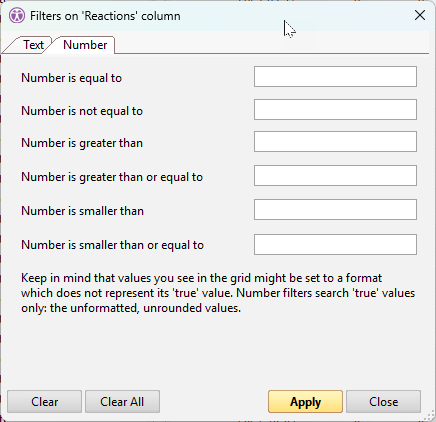Viewport: 436px width, 422px height.
Task: Click the Close button at bottom
Action: pyautogui.click(x=383, y=402)
